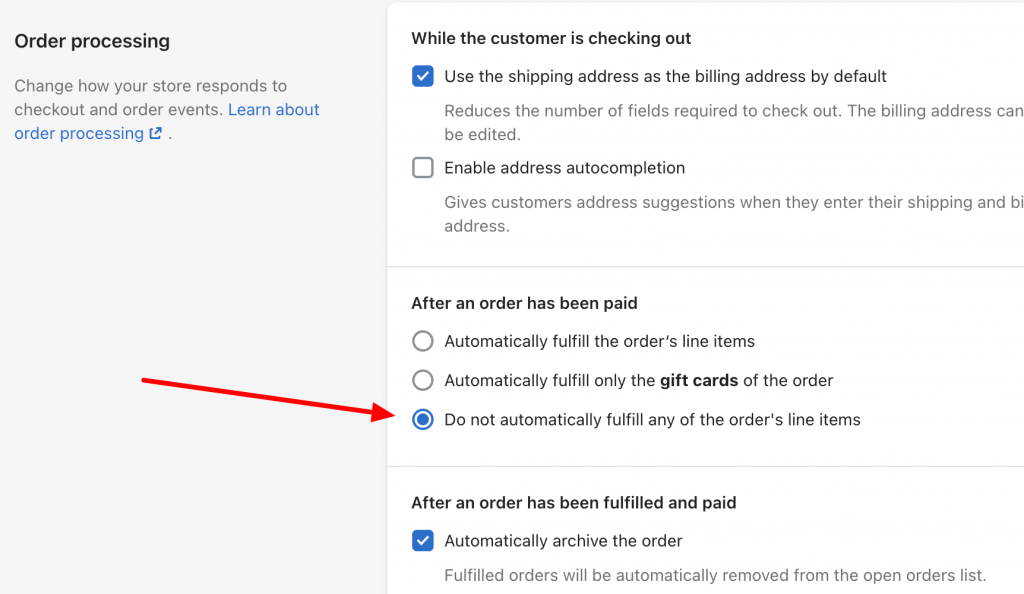Uncheck shipping address as billing address checkbox
This screenshot has width=1024, height=594.
[x=423, y=76]
